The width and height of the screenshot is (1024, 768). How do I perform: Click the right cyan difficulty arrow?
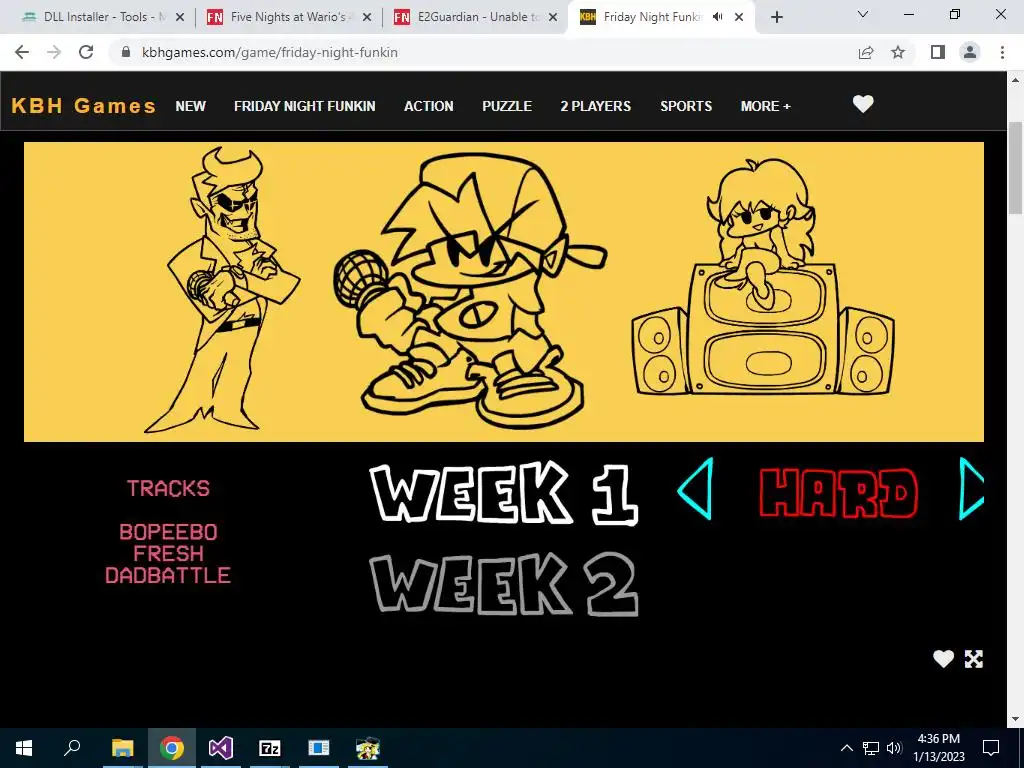pyautogui.click(x=971, y=488)
